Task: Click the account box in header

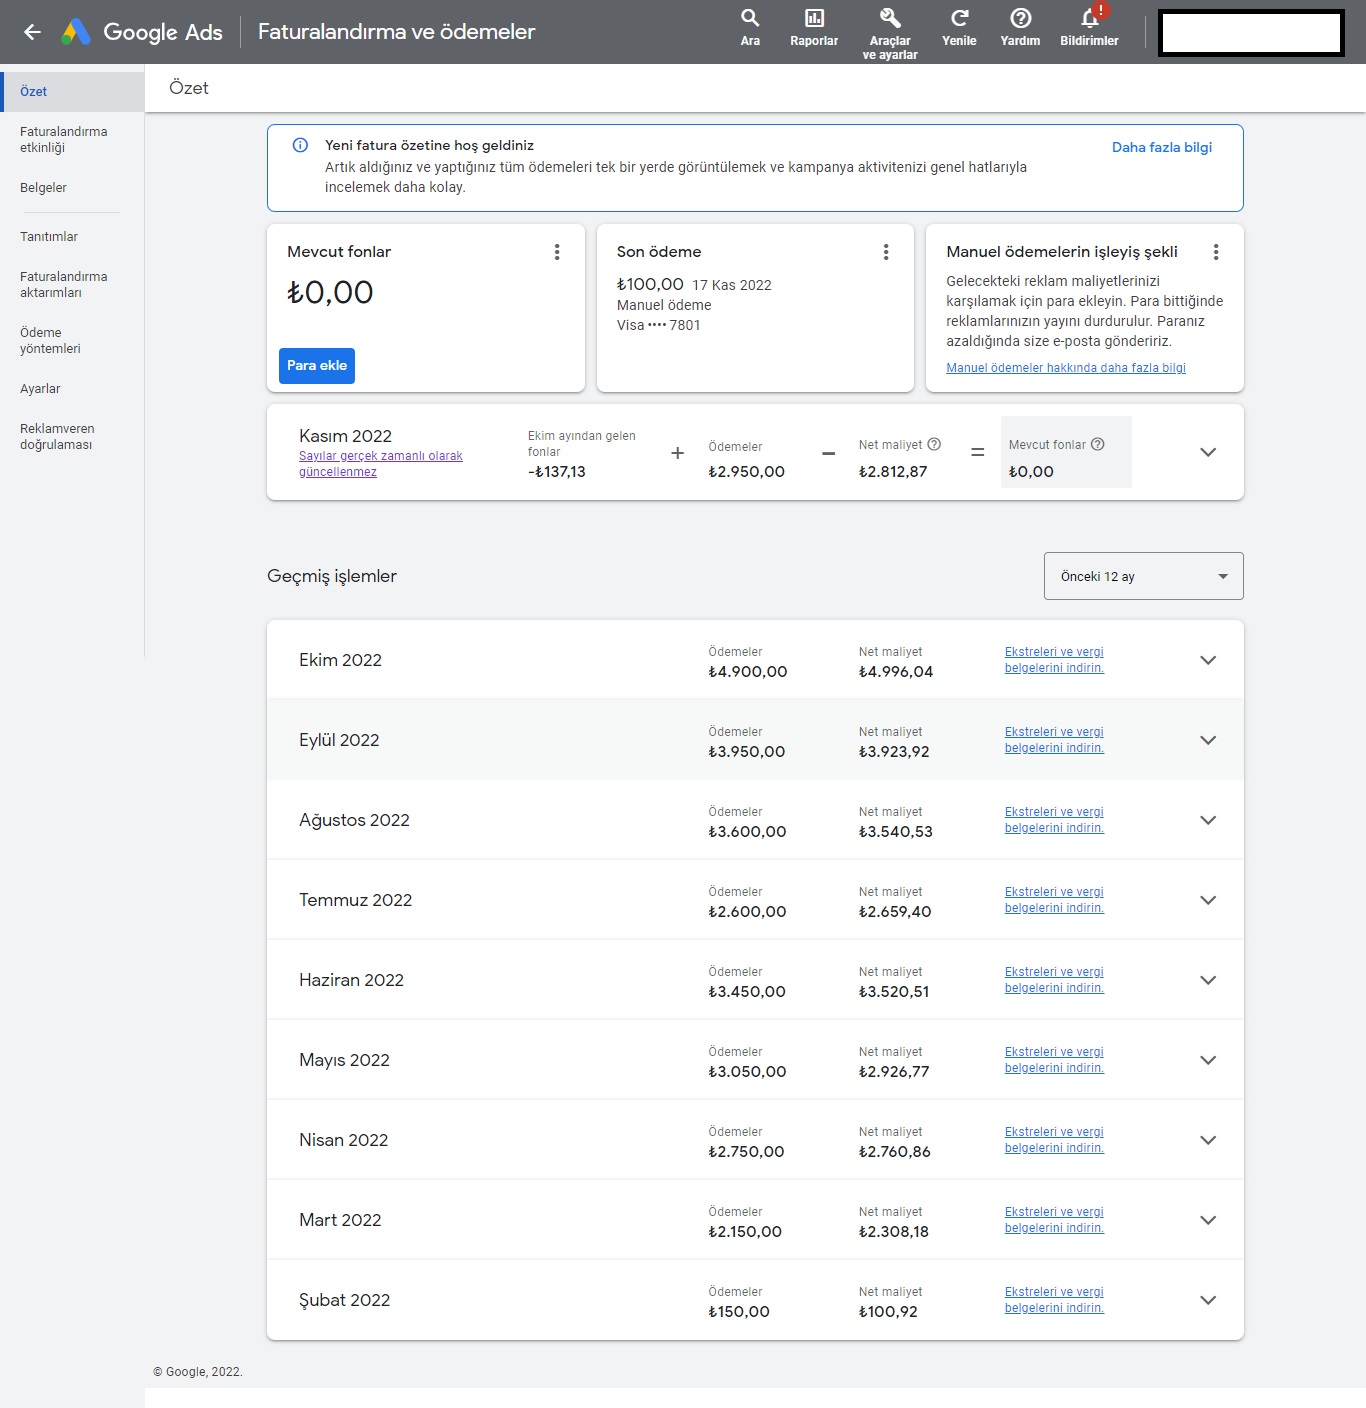Action: point(1251,33)
